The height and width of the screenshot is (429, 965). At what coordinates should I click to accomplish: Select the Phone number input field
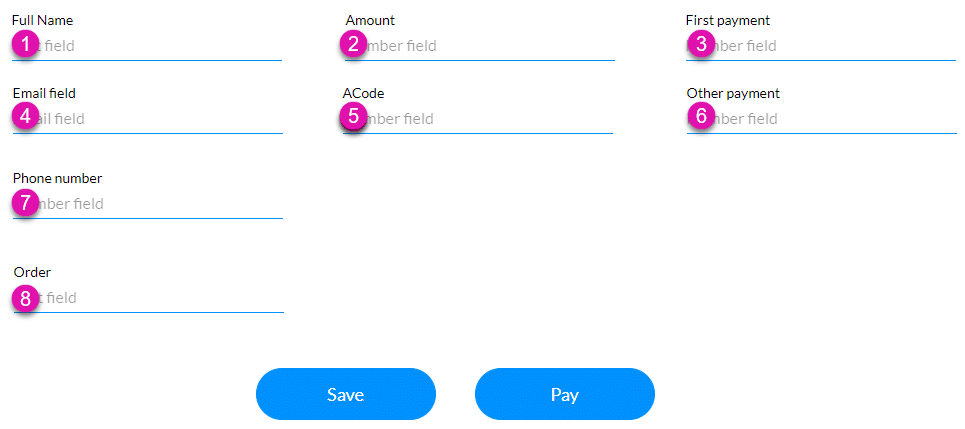point(160,204)
